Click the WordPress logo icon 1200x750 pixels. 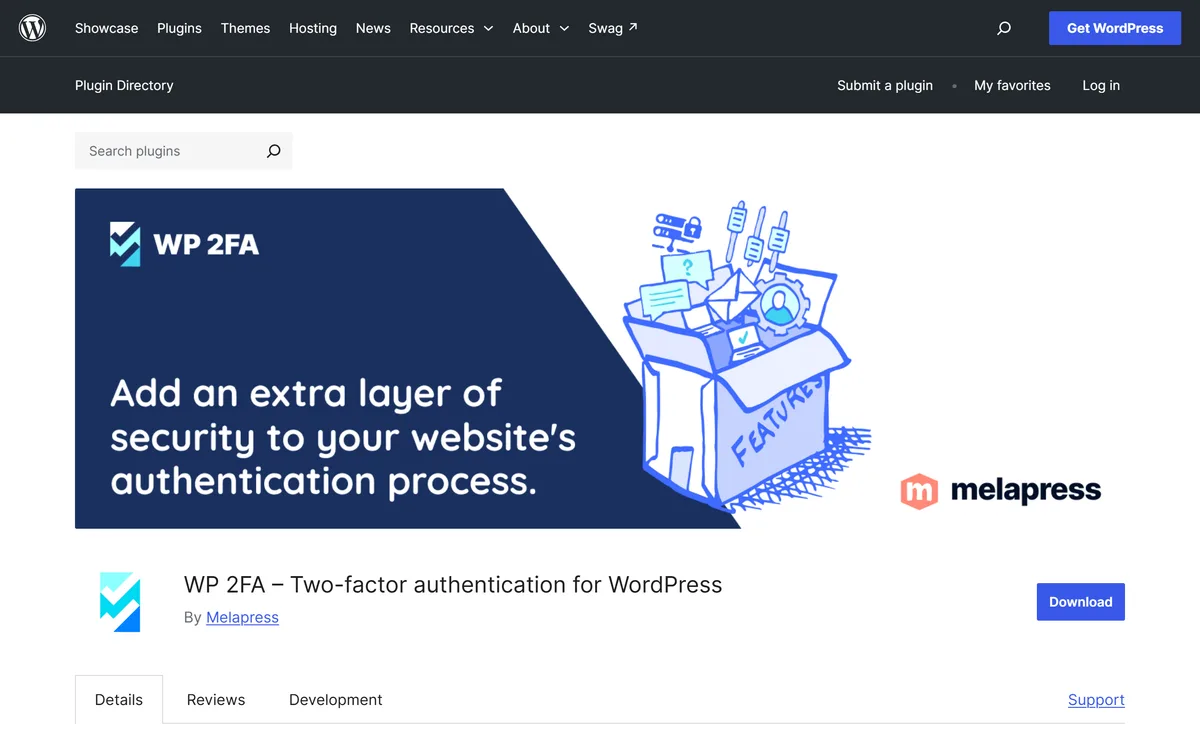32,28
